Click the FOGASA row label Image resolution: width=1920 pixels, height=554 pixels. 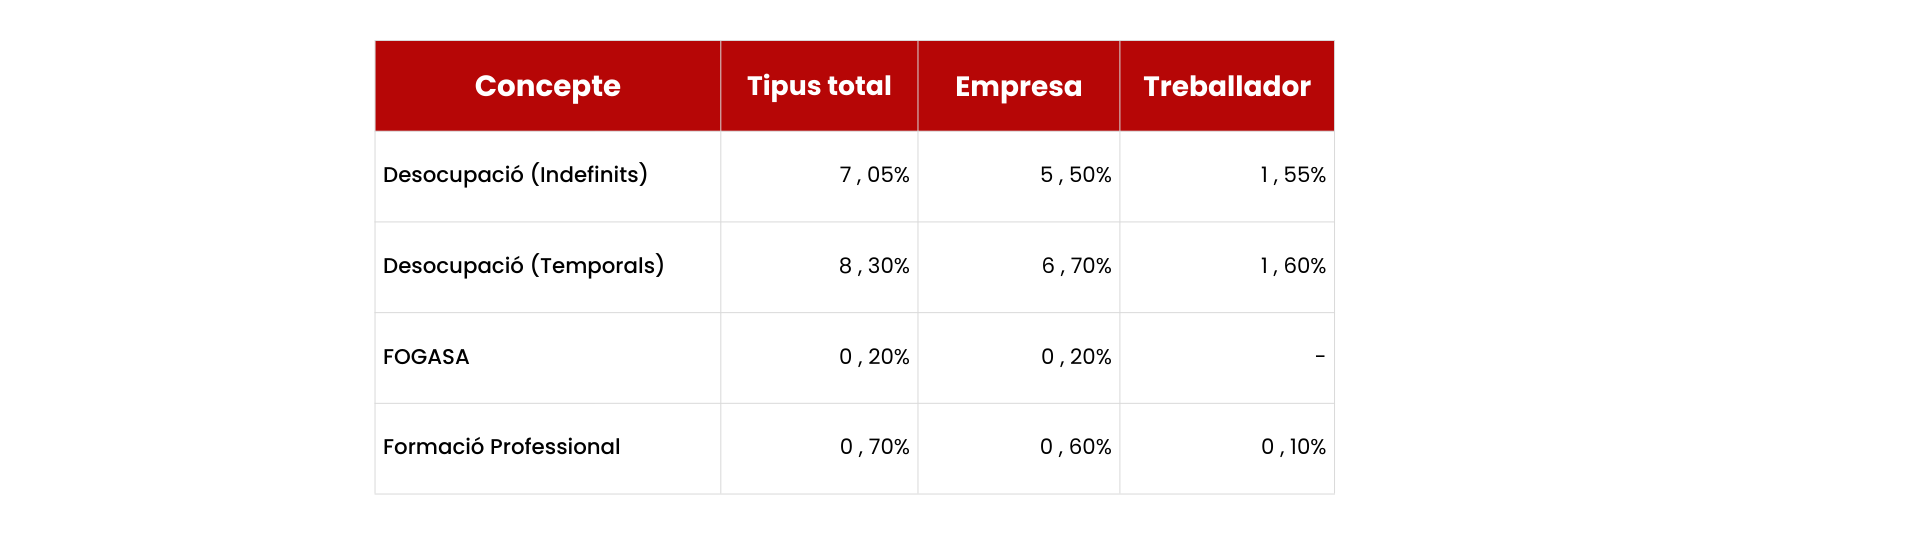pyautogui.click(x=426, y=357)
